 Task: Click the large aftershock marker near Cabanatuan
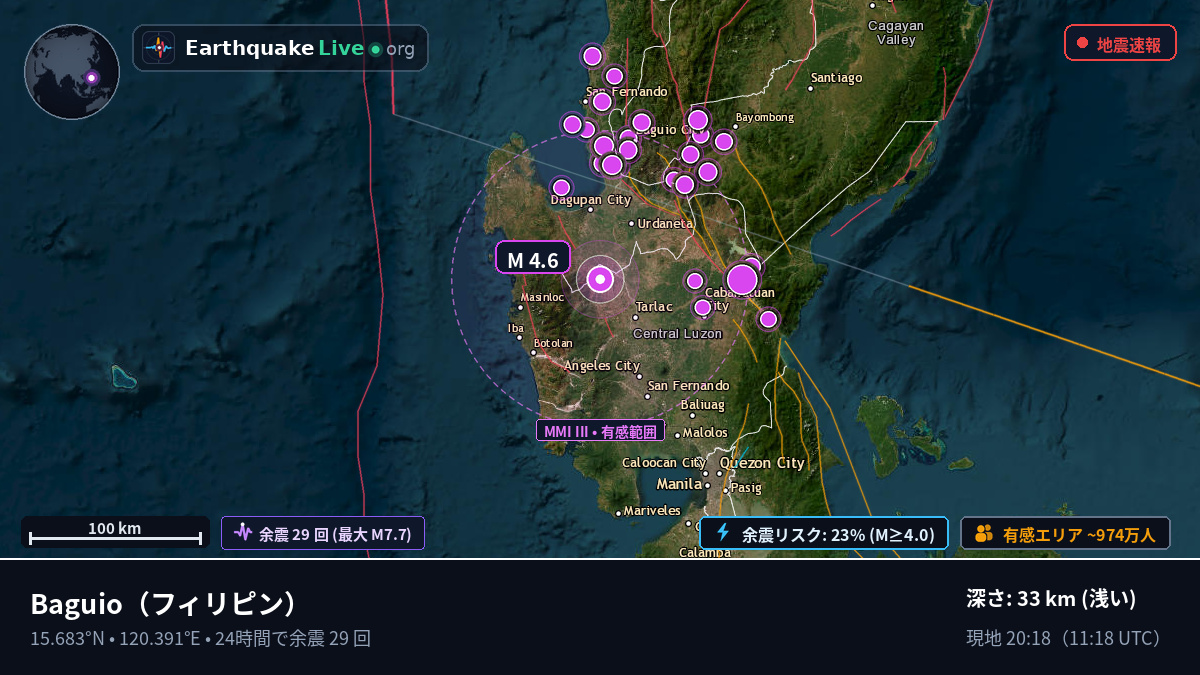click(x=742, y=279)
